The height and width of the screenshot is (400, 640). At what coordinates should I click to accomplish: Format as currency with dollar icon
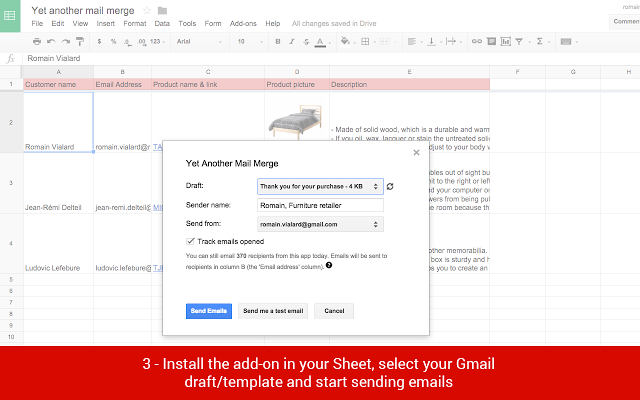(x=99, y=41)
